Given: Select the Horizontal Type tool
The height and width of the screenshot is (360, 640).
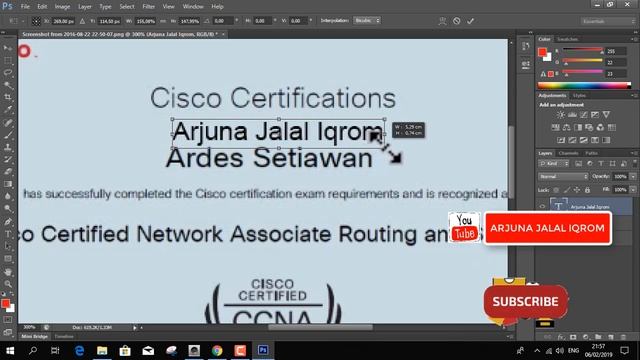Looking at the screenshot, I should click(x=8, y=234).
